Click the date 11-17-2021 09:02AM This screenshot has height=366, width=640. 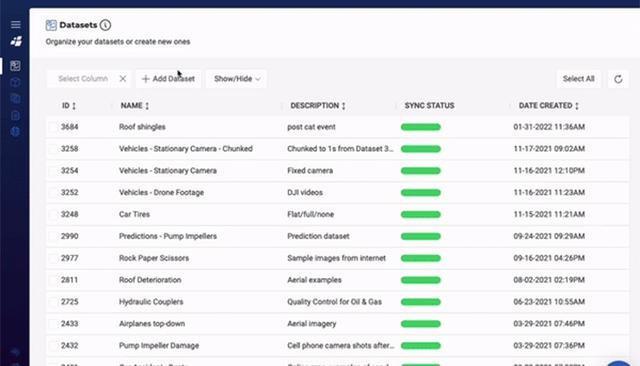(x=549, y=149)
